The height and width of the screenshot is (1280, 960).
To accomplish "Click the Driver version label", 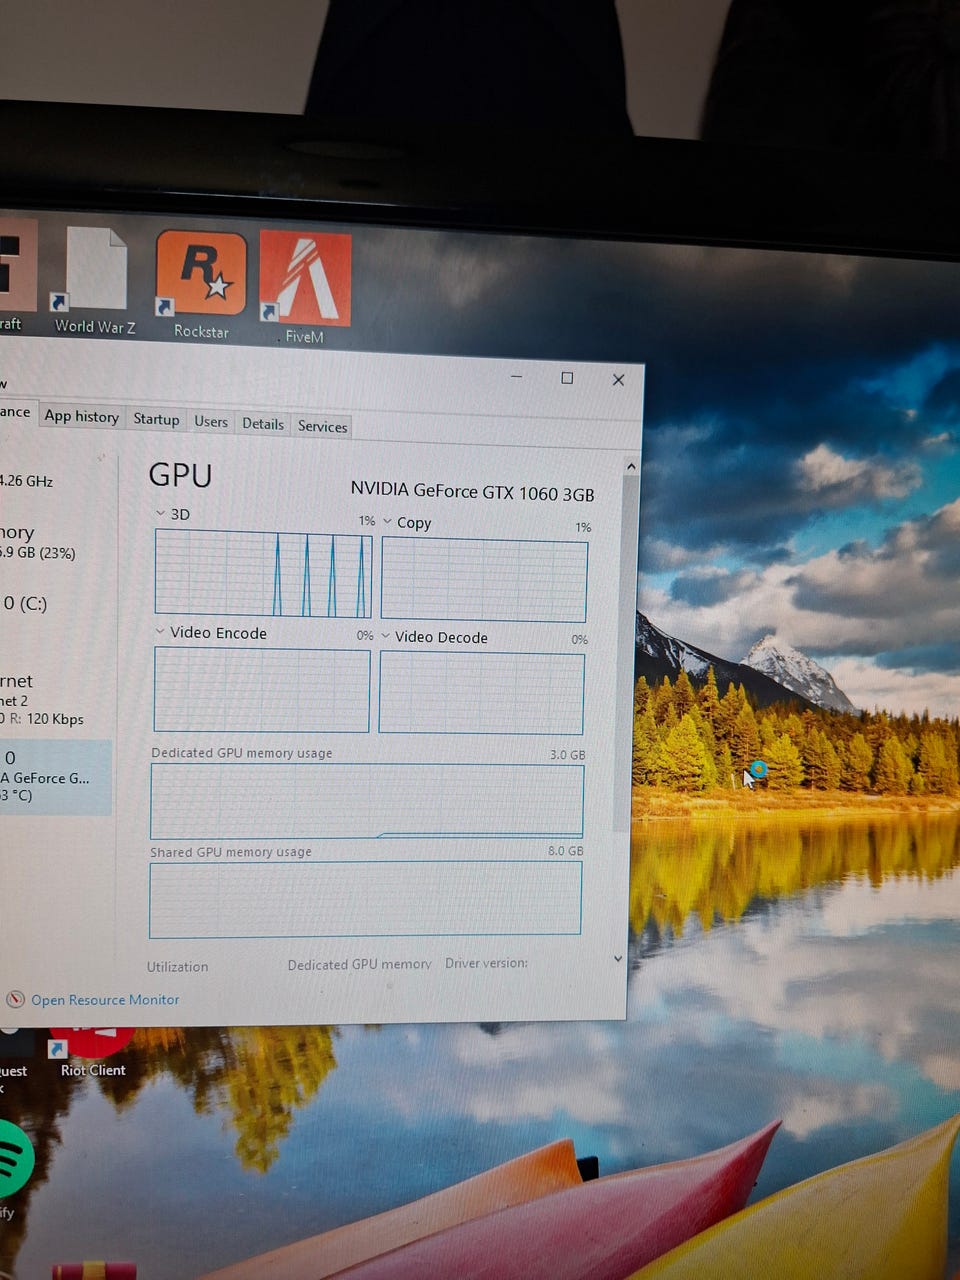I will click(x=486, y=963).
